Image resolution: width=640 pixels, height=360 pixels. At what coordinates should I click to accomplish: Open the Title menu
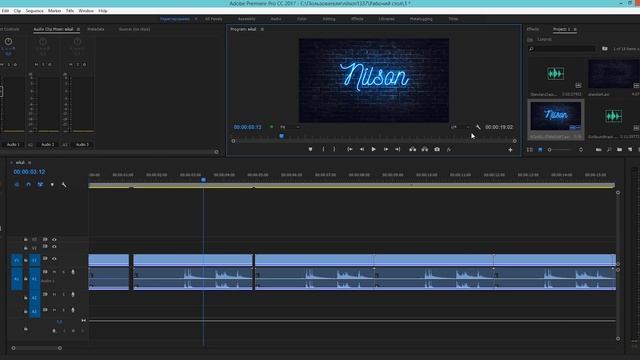70,11
